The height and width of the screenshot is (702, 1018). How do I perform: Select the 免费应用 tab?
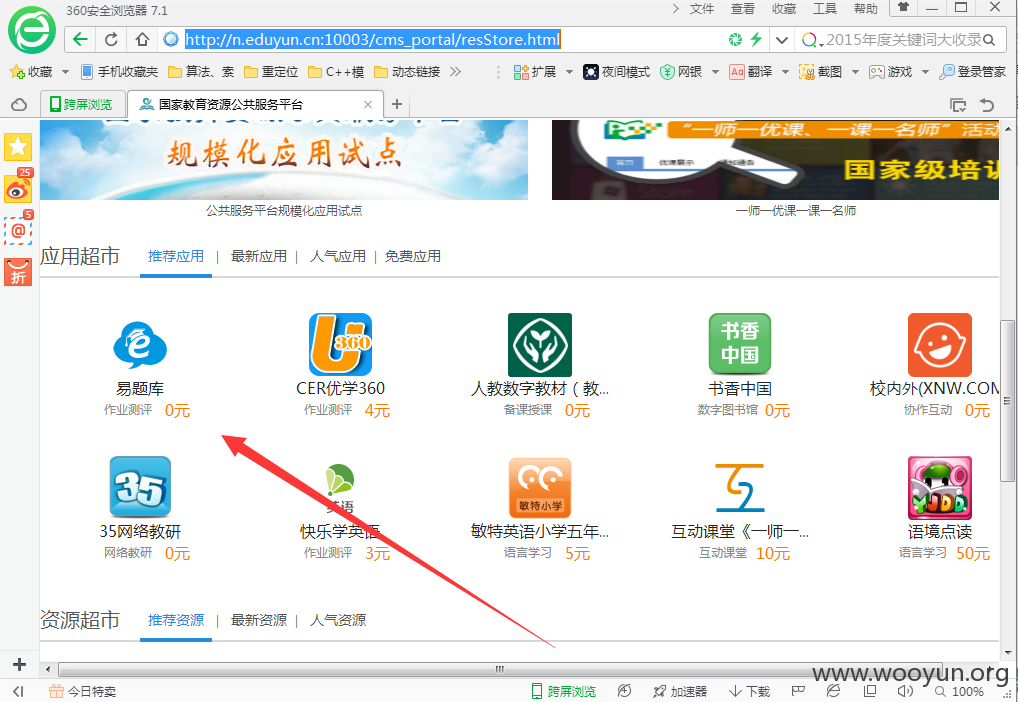point(412,257)
